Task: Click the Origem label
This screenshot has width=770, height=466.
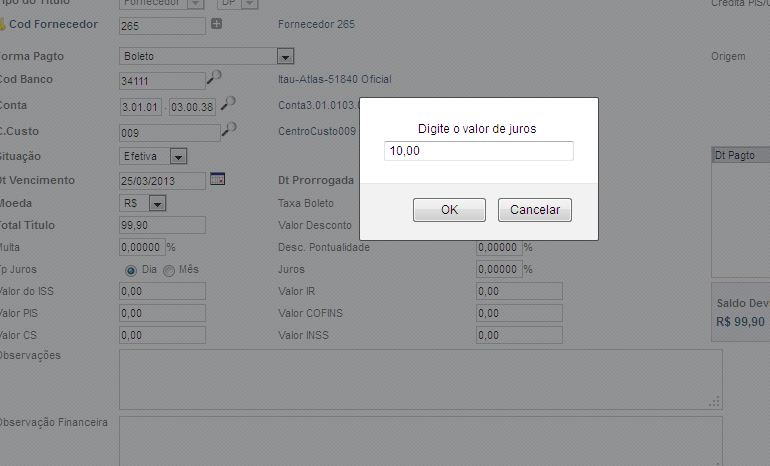Action: click(728, 56)
